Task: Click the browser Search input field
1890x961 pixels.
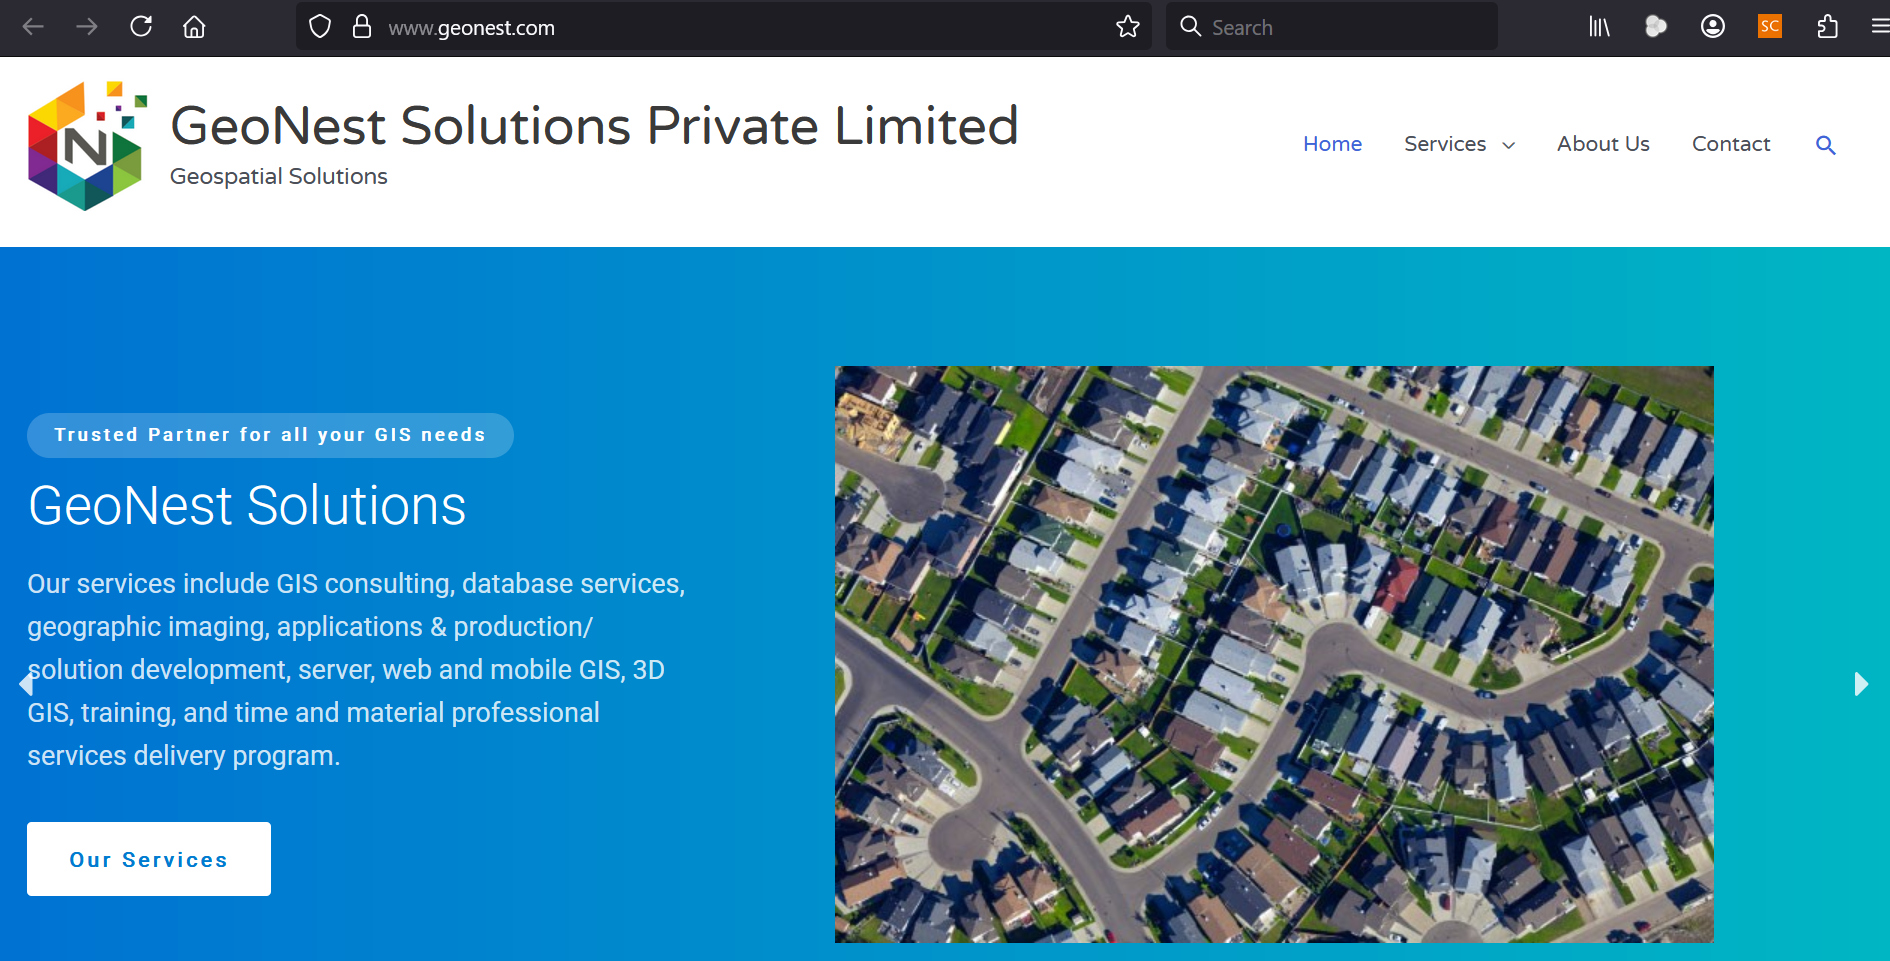Action: pyautogui.click(x=1332, y=27)
